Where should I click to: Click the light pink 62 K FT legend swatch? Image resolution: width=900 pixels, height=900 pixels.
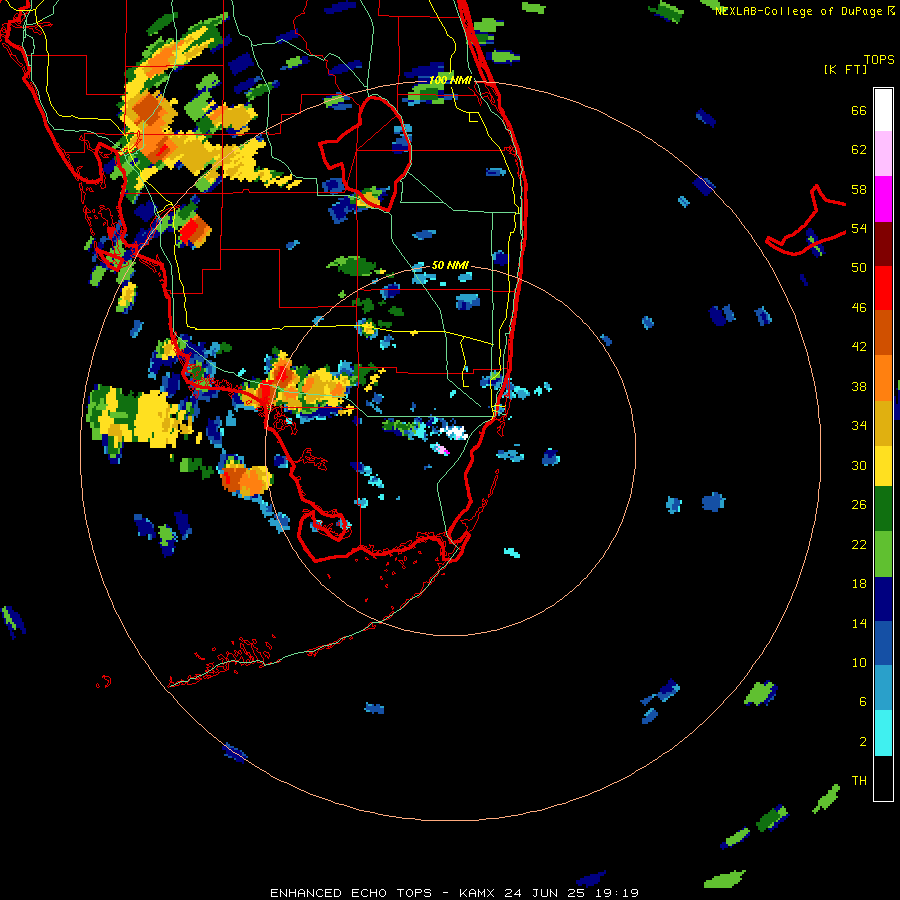[883, 154]
